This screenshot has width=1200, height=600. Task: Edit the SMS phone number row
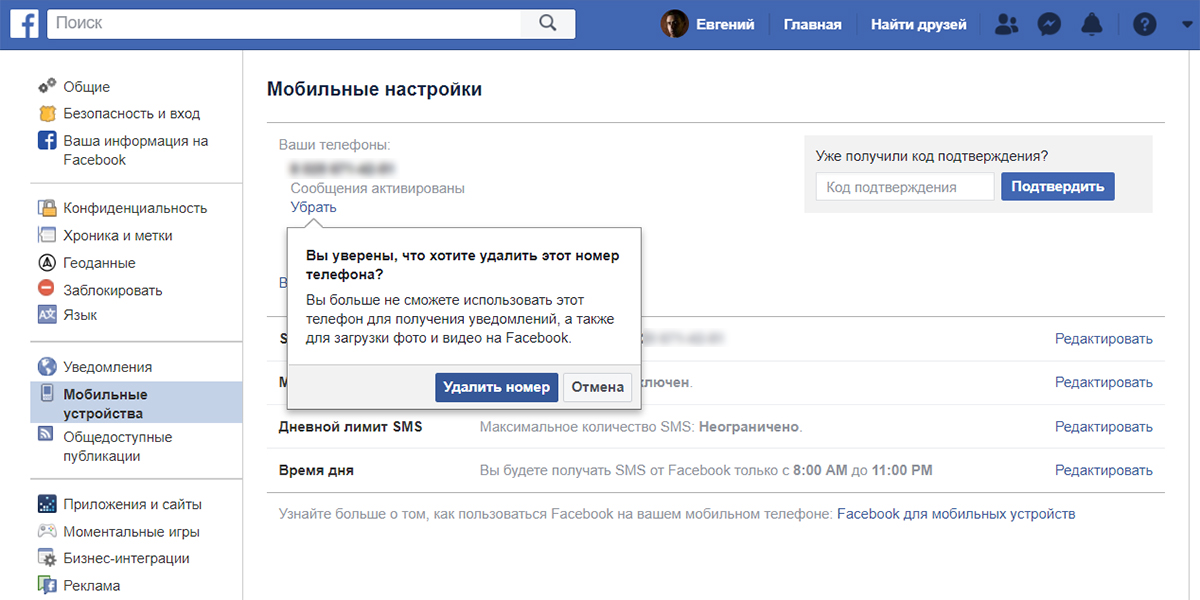point(1104,339)
